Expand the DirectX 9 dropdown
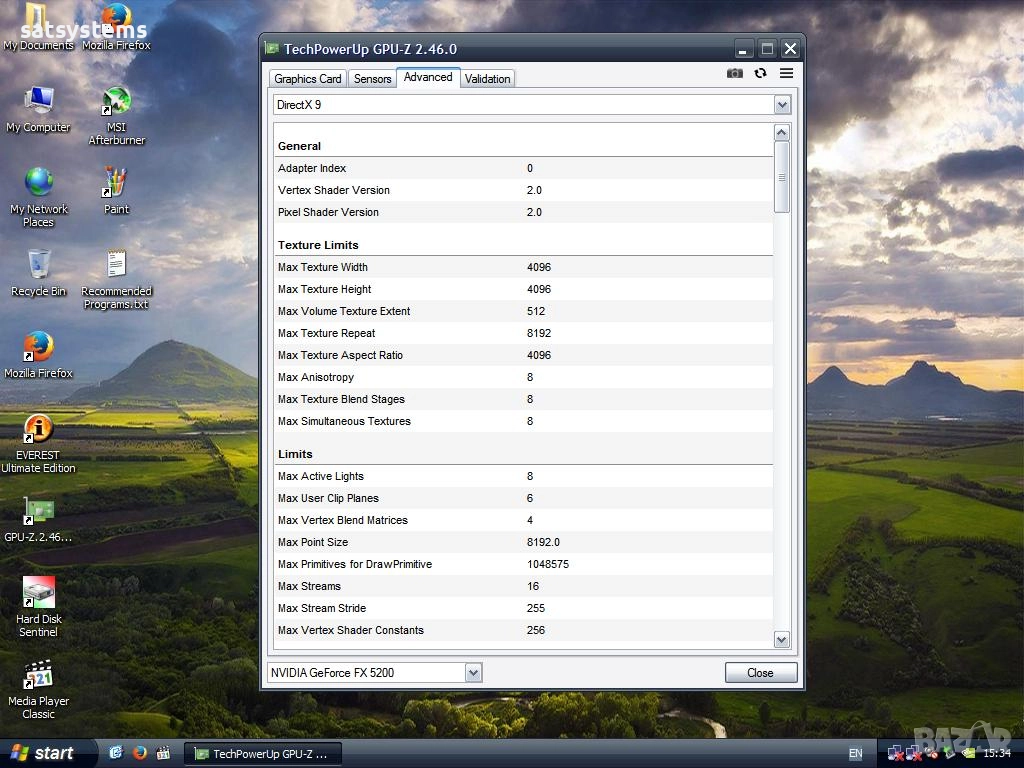This screenshot has width=1024, height=768. click(782, 105)
